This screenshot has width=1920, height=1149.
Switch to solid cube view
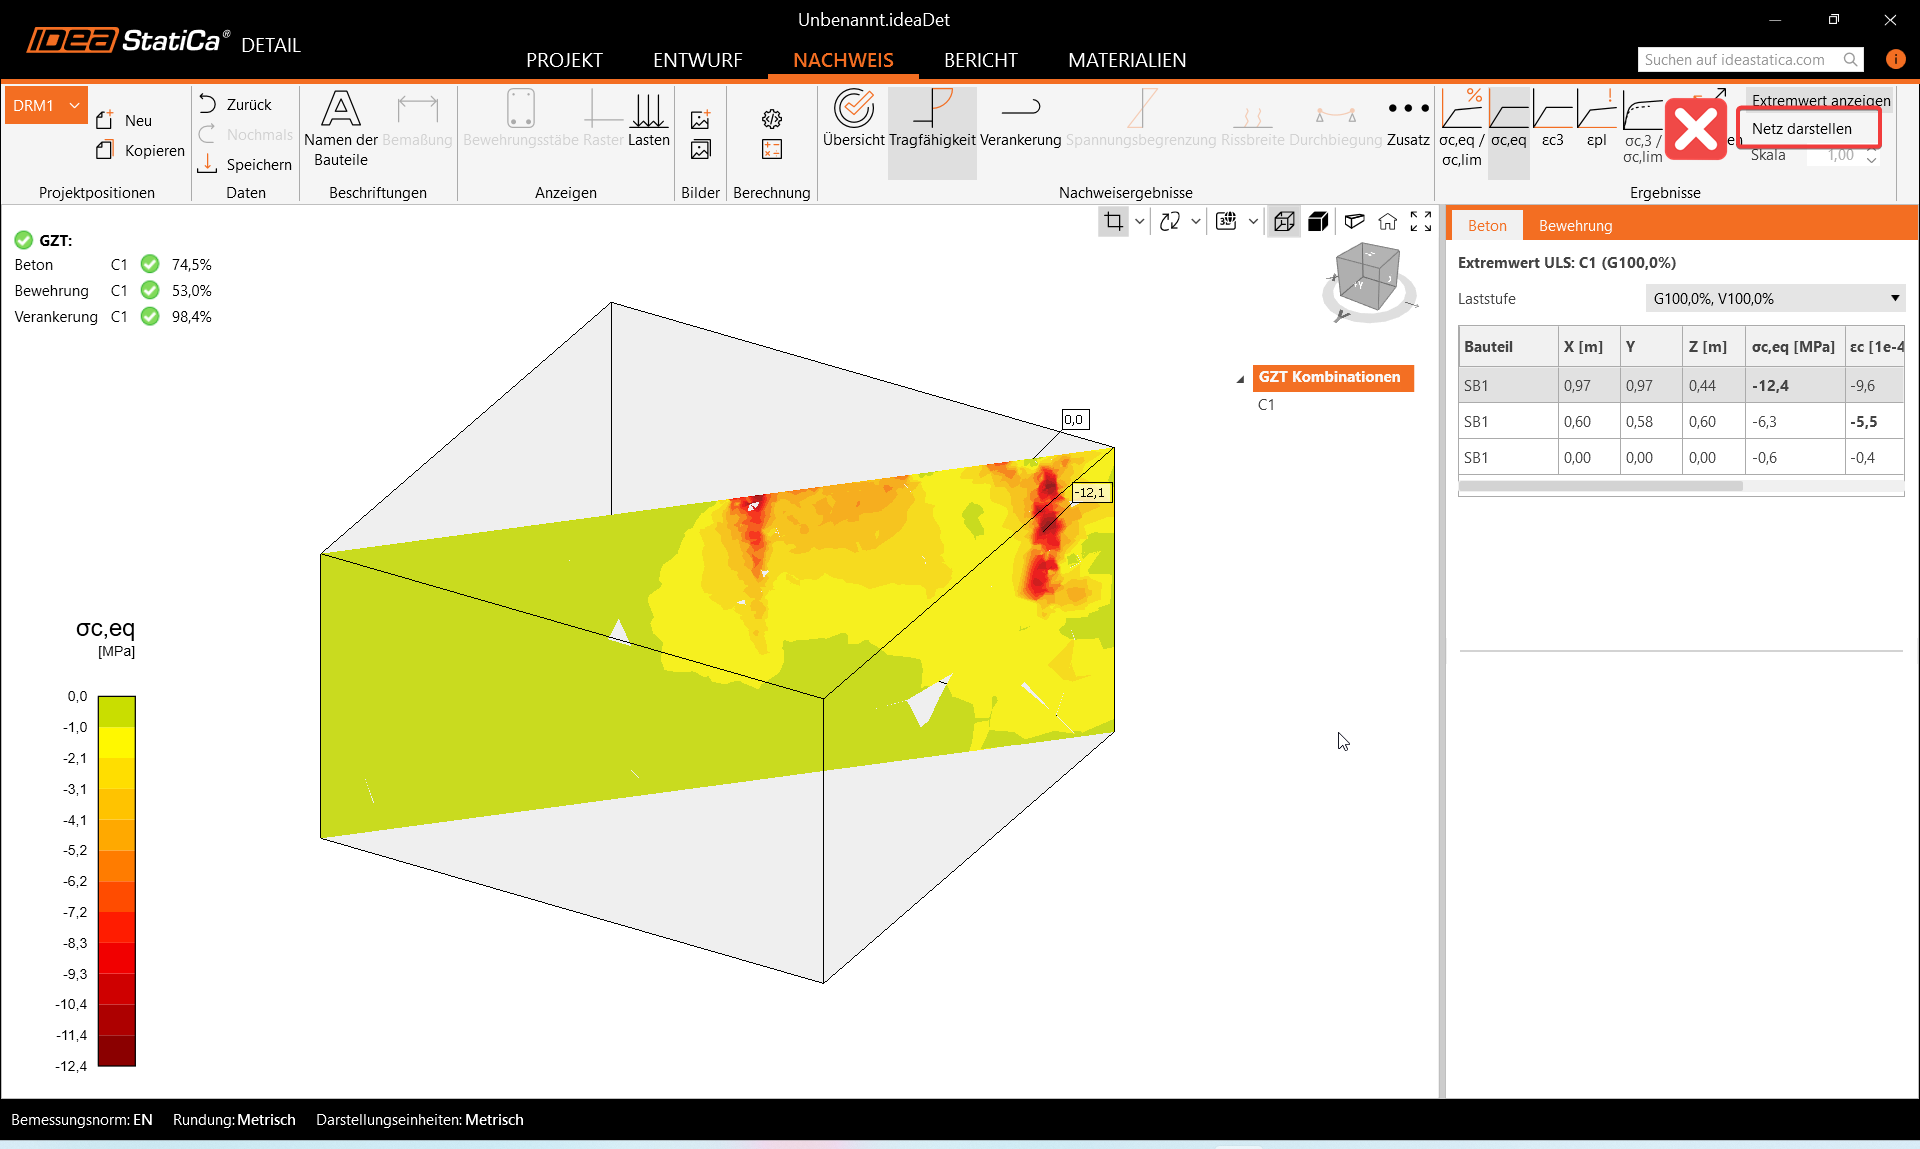click(x=1318, y=222)
